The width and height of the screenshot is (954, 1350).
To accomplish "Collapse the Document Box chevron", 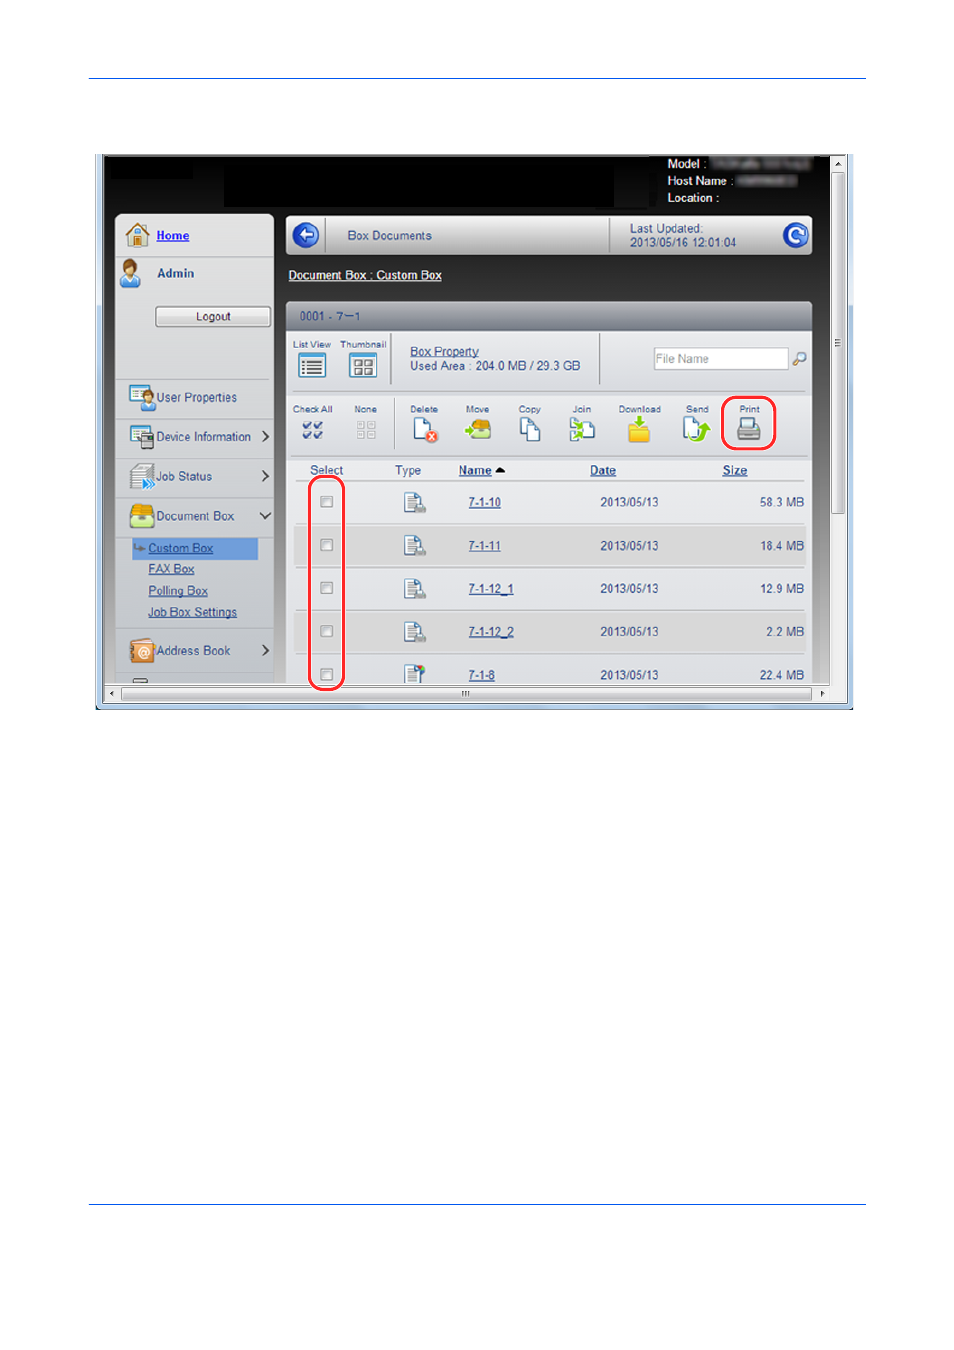I will pyautogui.click(x=265, y=516).
